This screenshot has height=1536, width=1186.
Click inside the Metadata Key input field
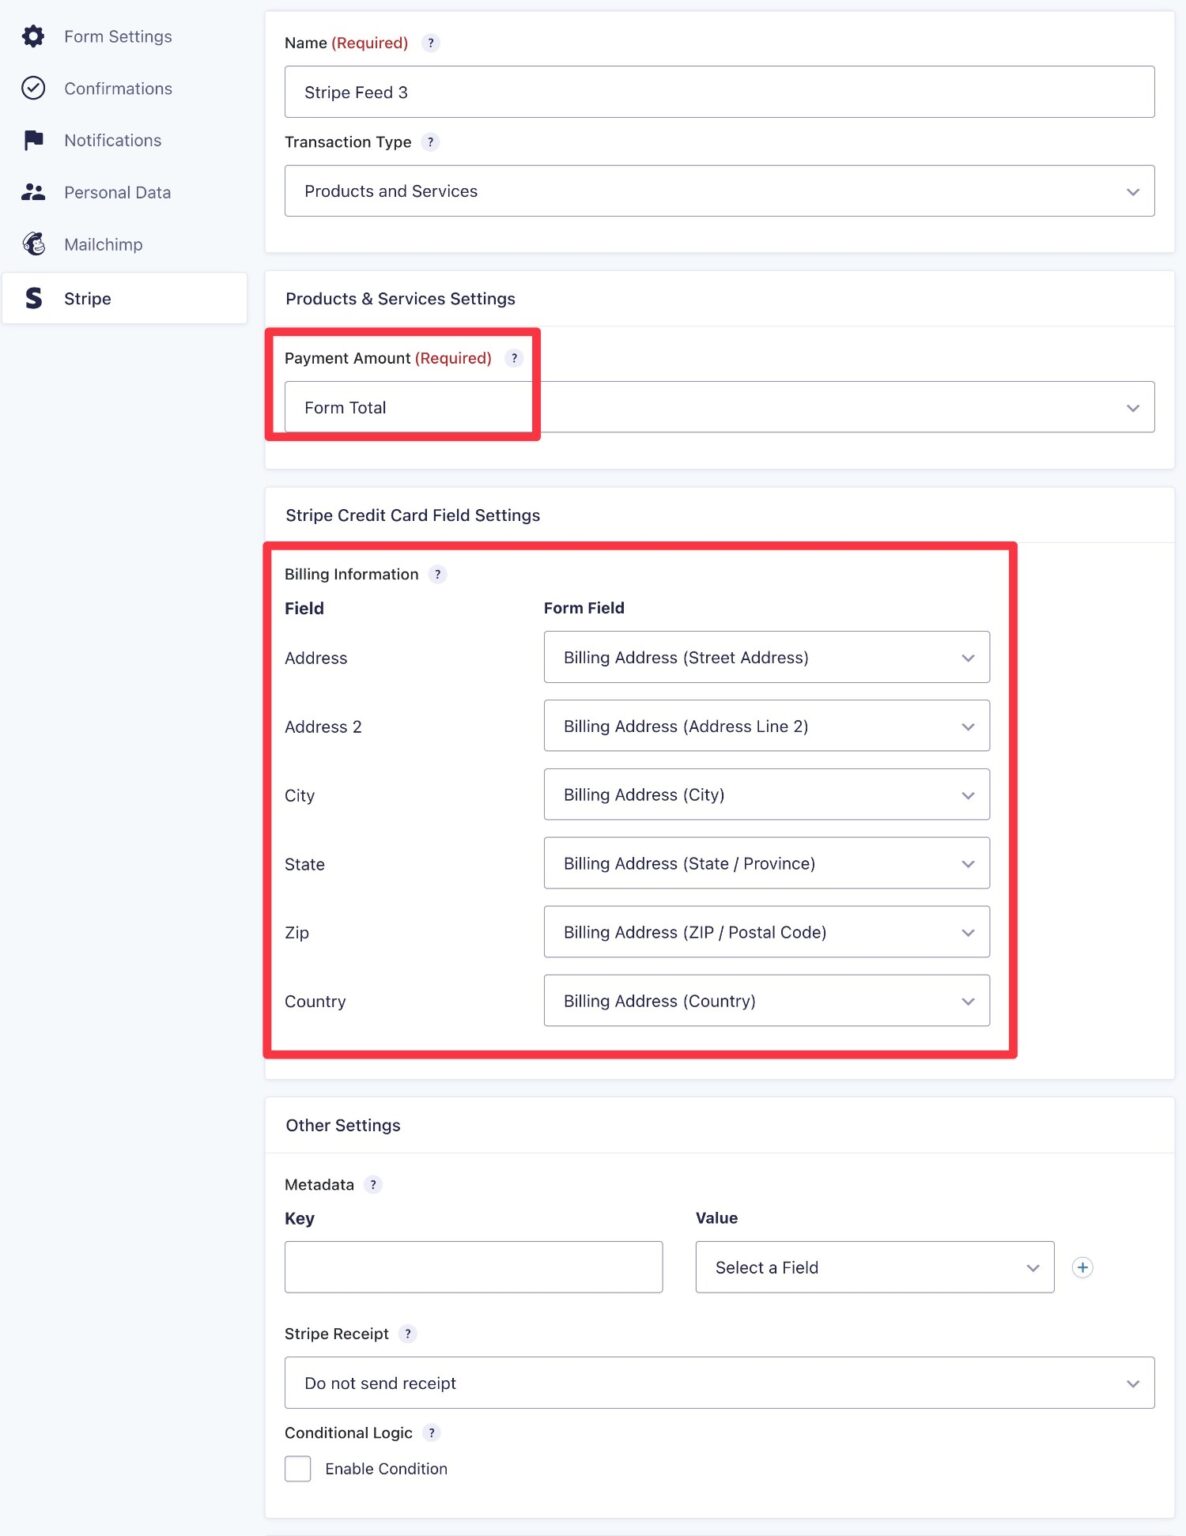point(473,1266)
